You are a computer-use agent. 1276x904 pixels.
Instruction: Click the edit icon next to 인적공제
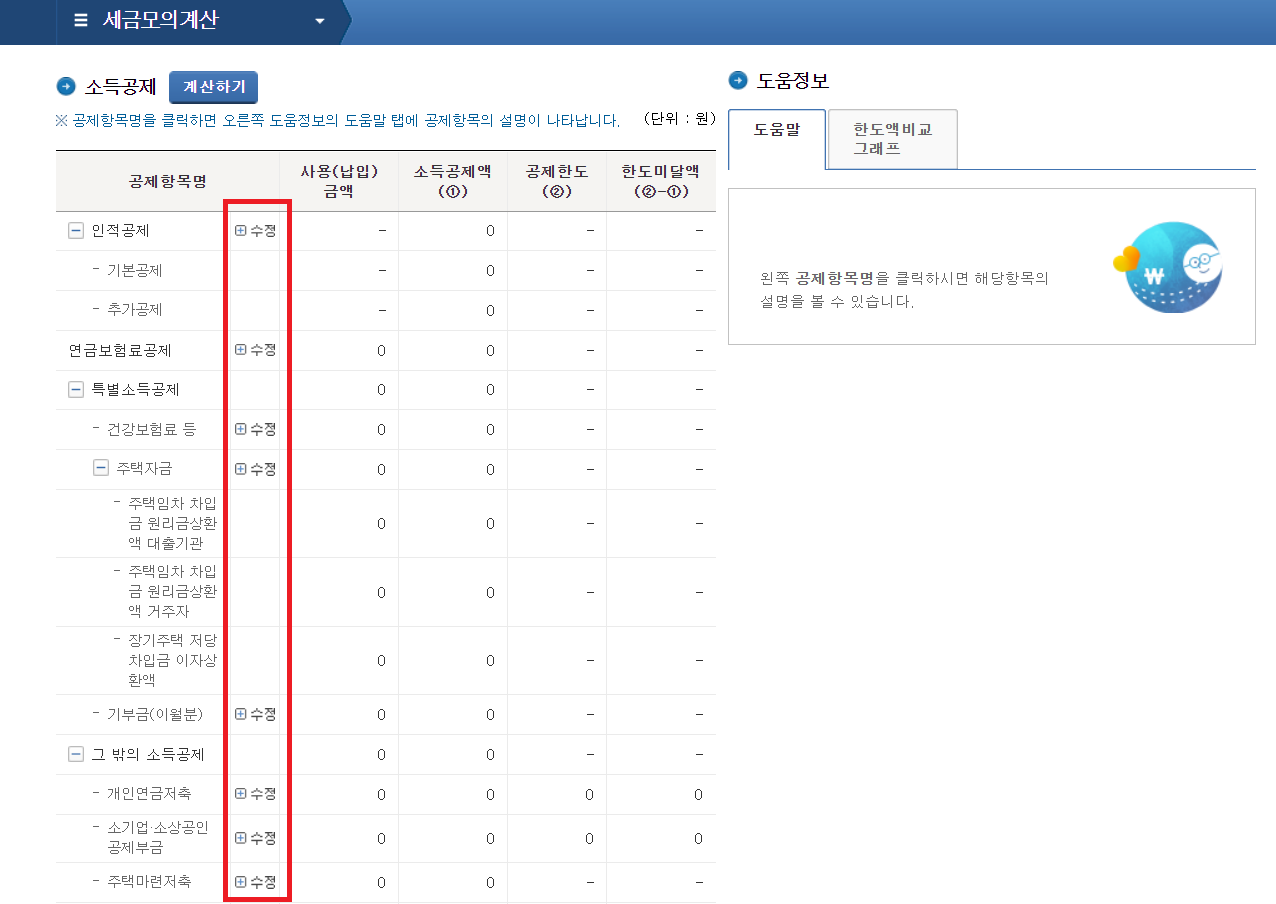[x=253, y=230]
